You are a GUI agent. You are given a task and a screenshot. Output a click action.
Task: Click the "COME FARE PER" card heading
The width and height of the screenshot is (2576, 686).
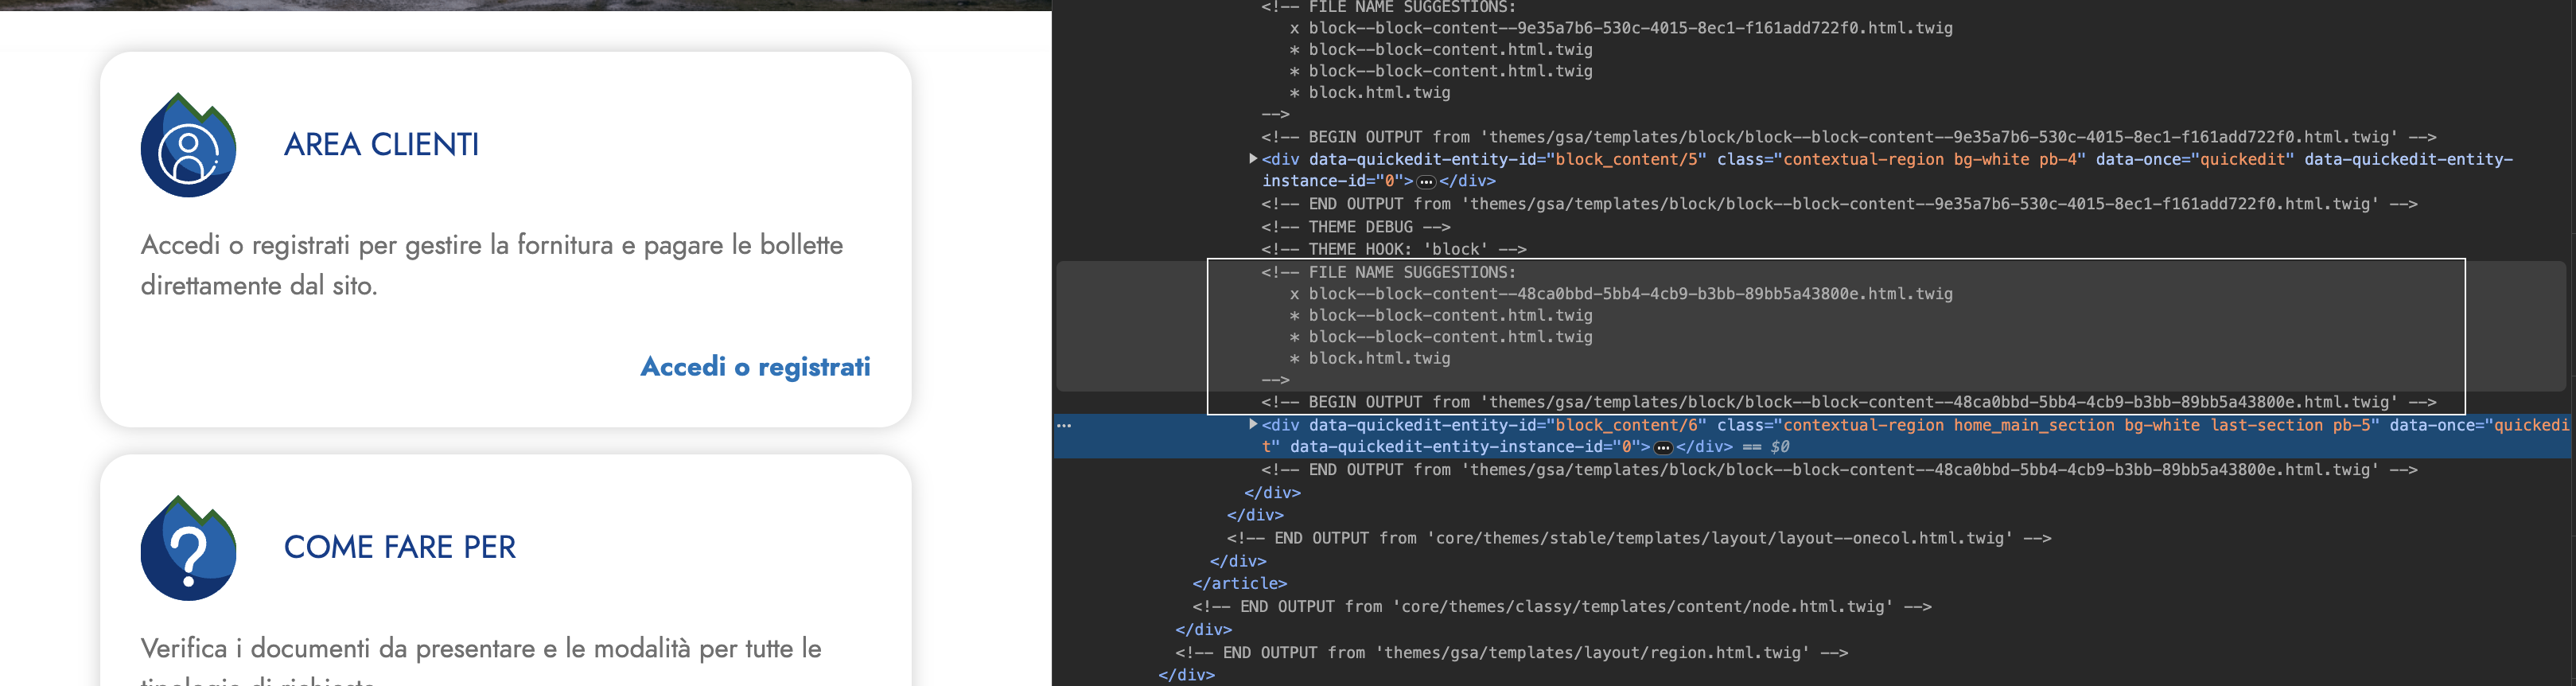click(x=400, y=548)
